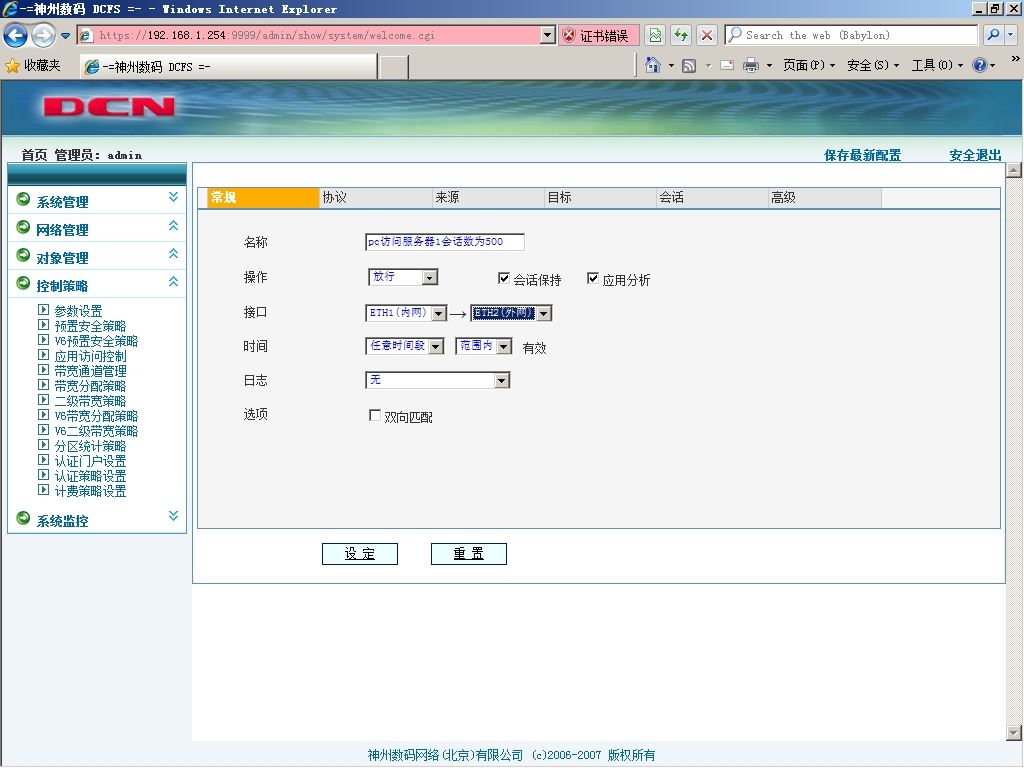This screenshot has width=1024, height=768.
Task: Stop loading with the red X icon
Action: (706, 35)
